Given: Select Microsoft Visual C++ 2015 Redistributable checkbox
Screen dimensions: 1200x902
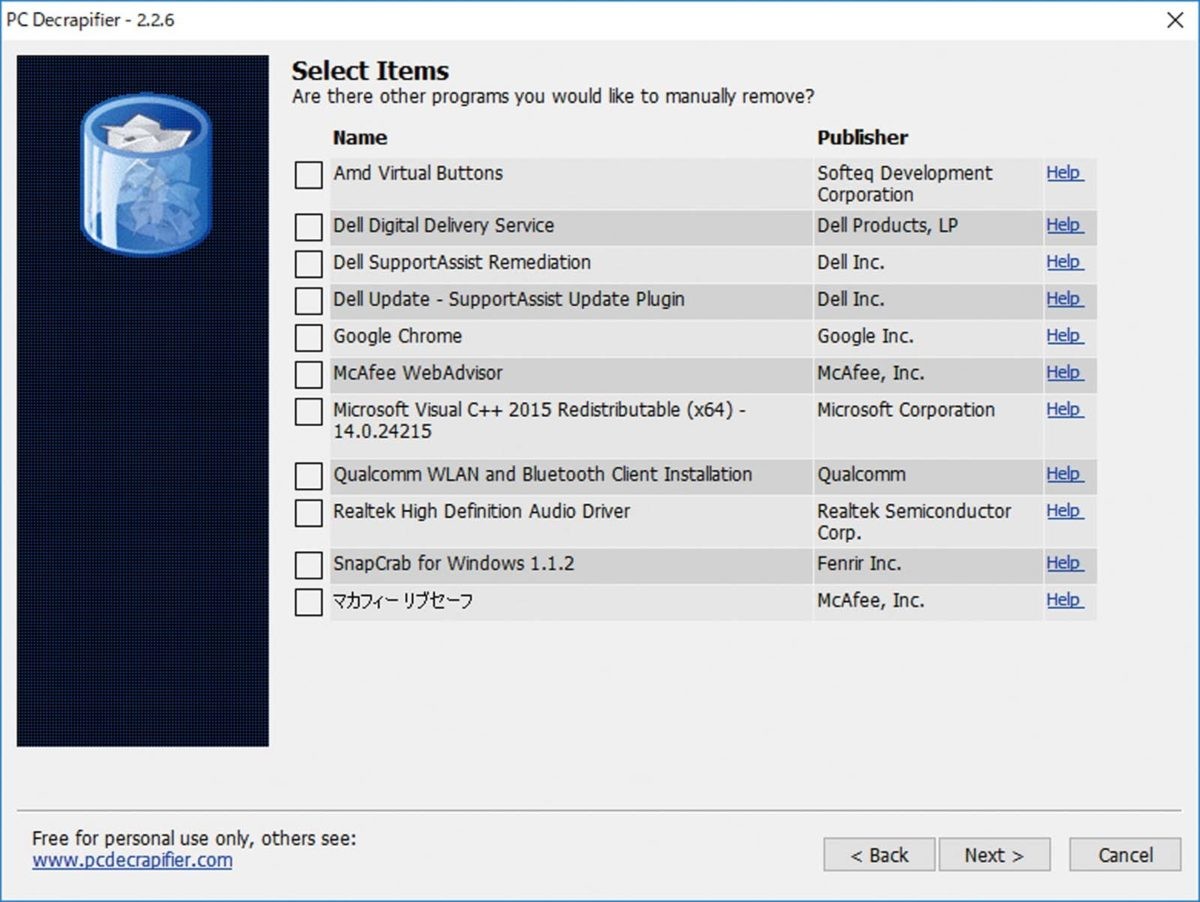Looking at the screenshot, I should tap(309, 412).
